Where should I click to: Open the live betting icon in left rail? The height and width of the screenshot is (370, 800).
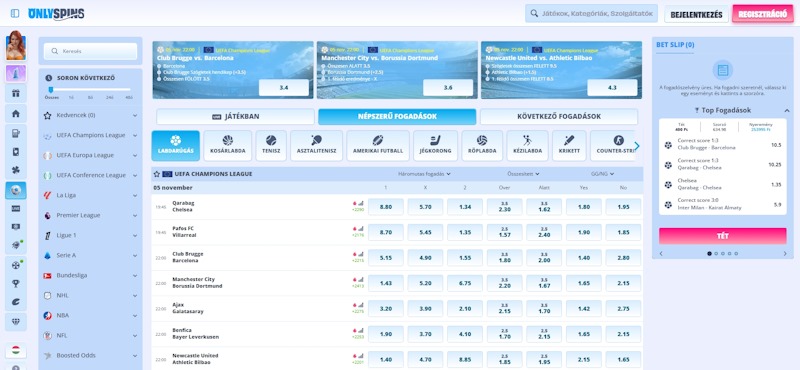tap(16, 209)
